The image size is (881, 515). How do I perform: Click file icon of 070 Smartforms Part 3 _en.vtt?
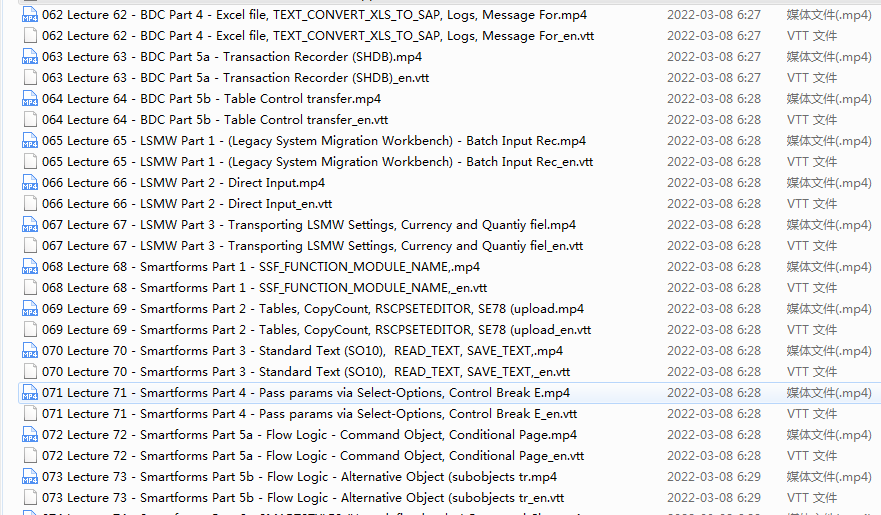pyautogui.click(x=30, y=372)
